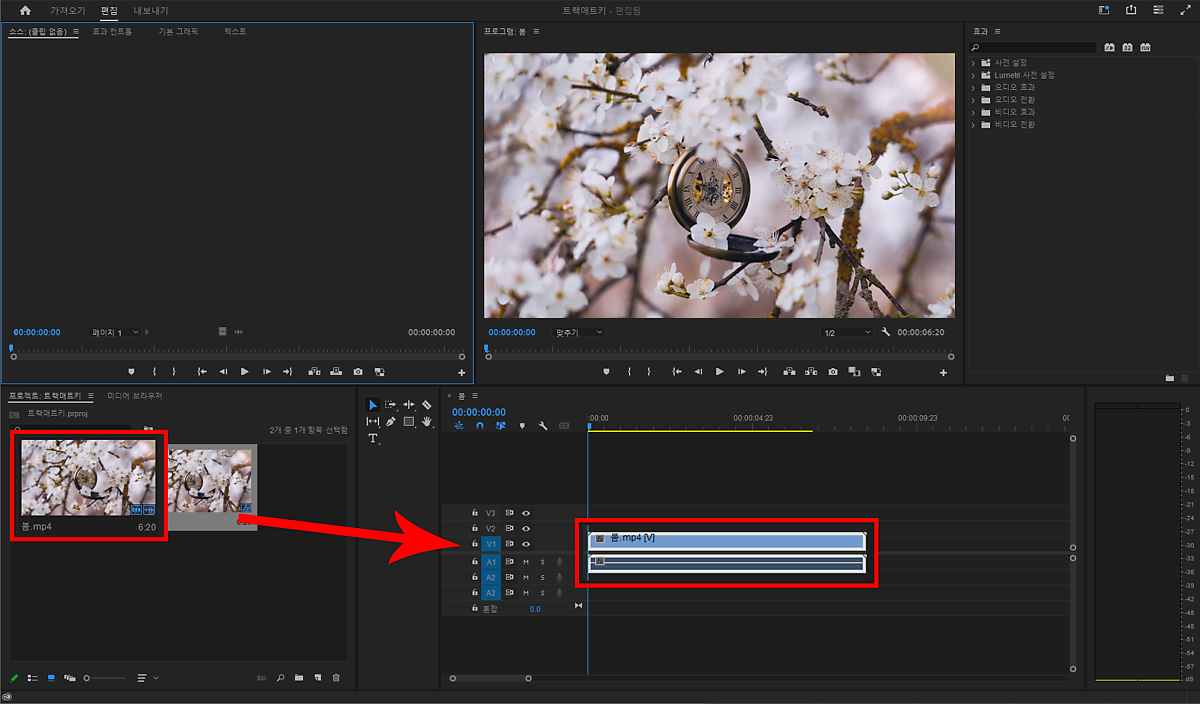Select the Razor tool in the toolbox
1200x704 pixels.
tap(427, 405)
